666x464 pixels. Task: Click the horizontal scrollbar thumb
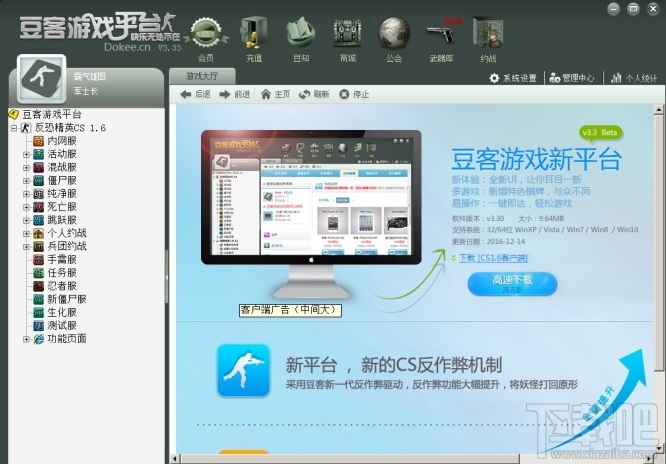pos(350,459)
